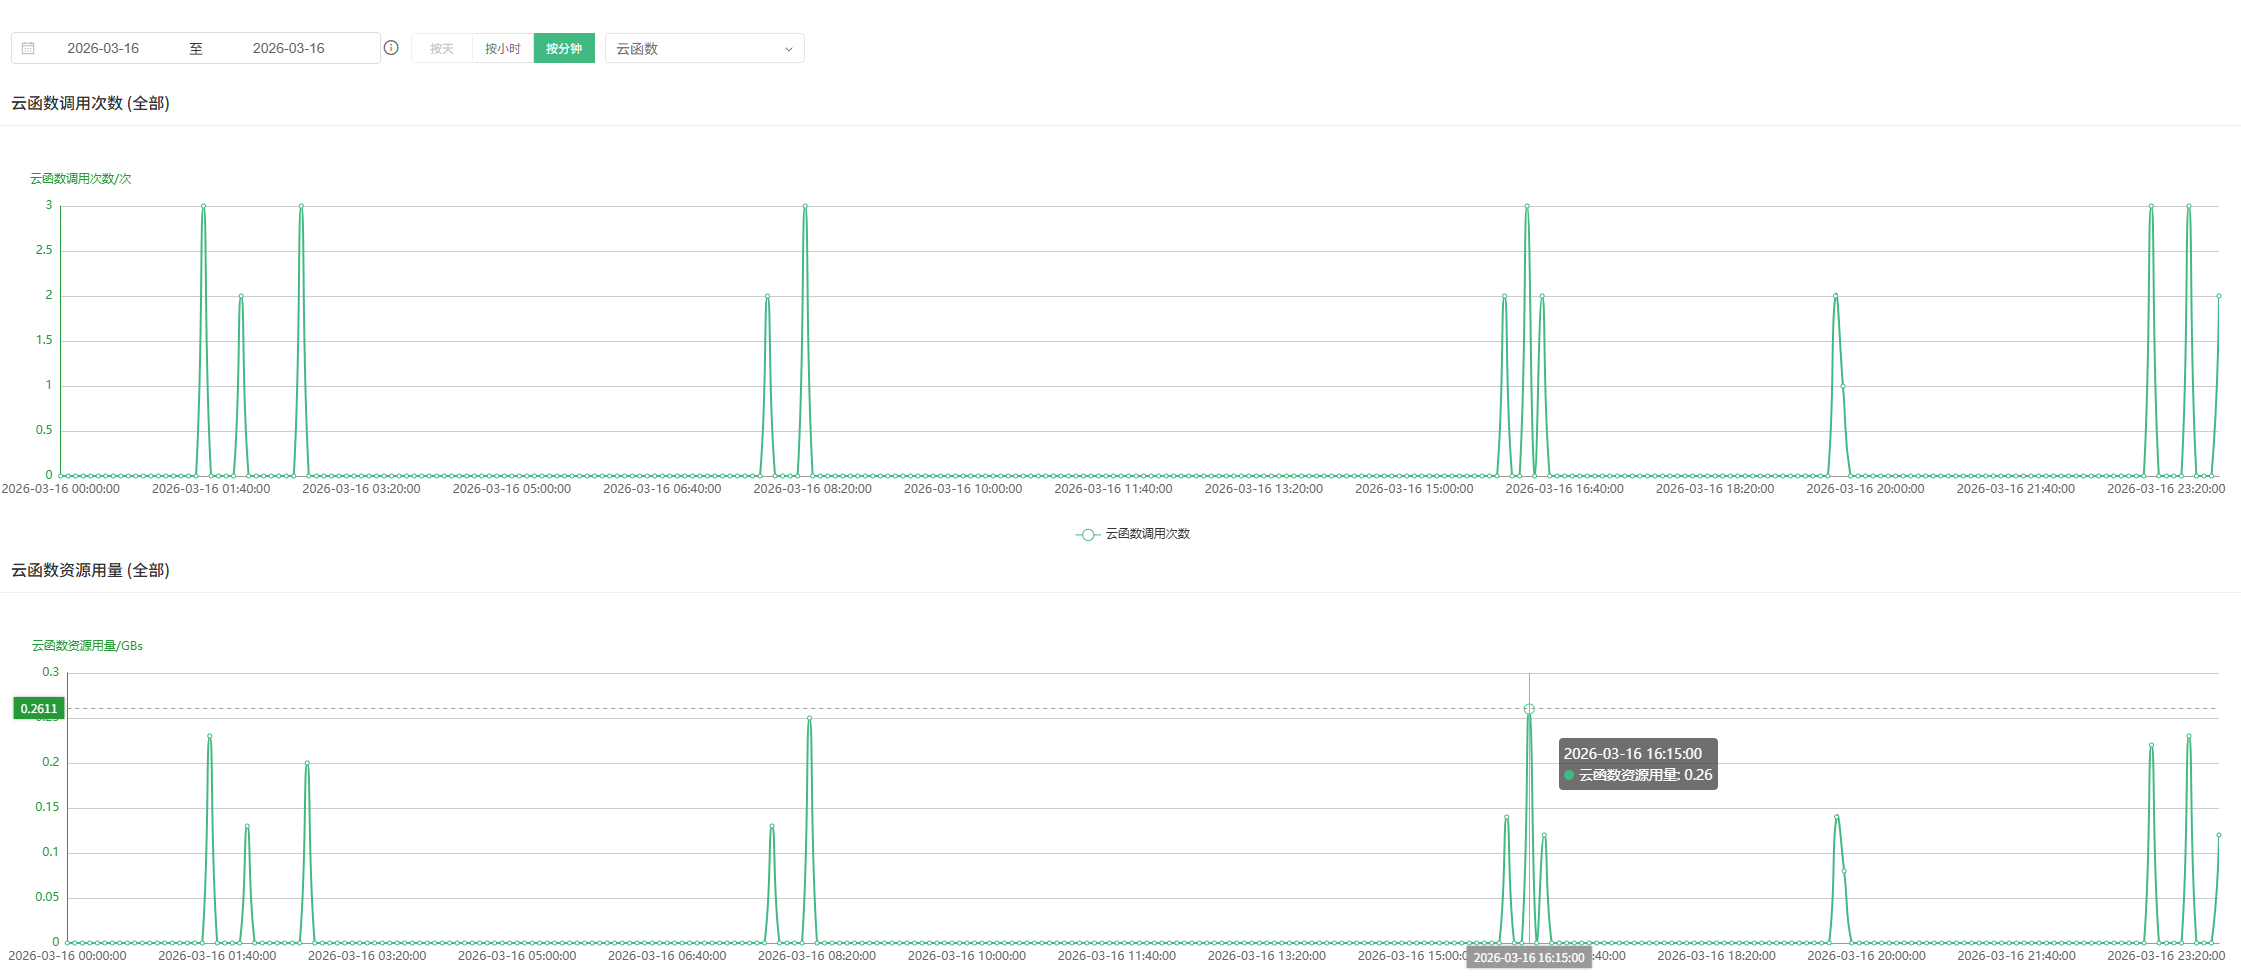2241x980 pixels.
Task: Switch granularity to 按小时 (by hour)
Action: click(x=502, y=48)
